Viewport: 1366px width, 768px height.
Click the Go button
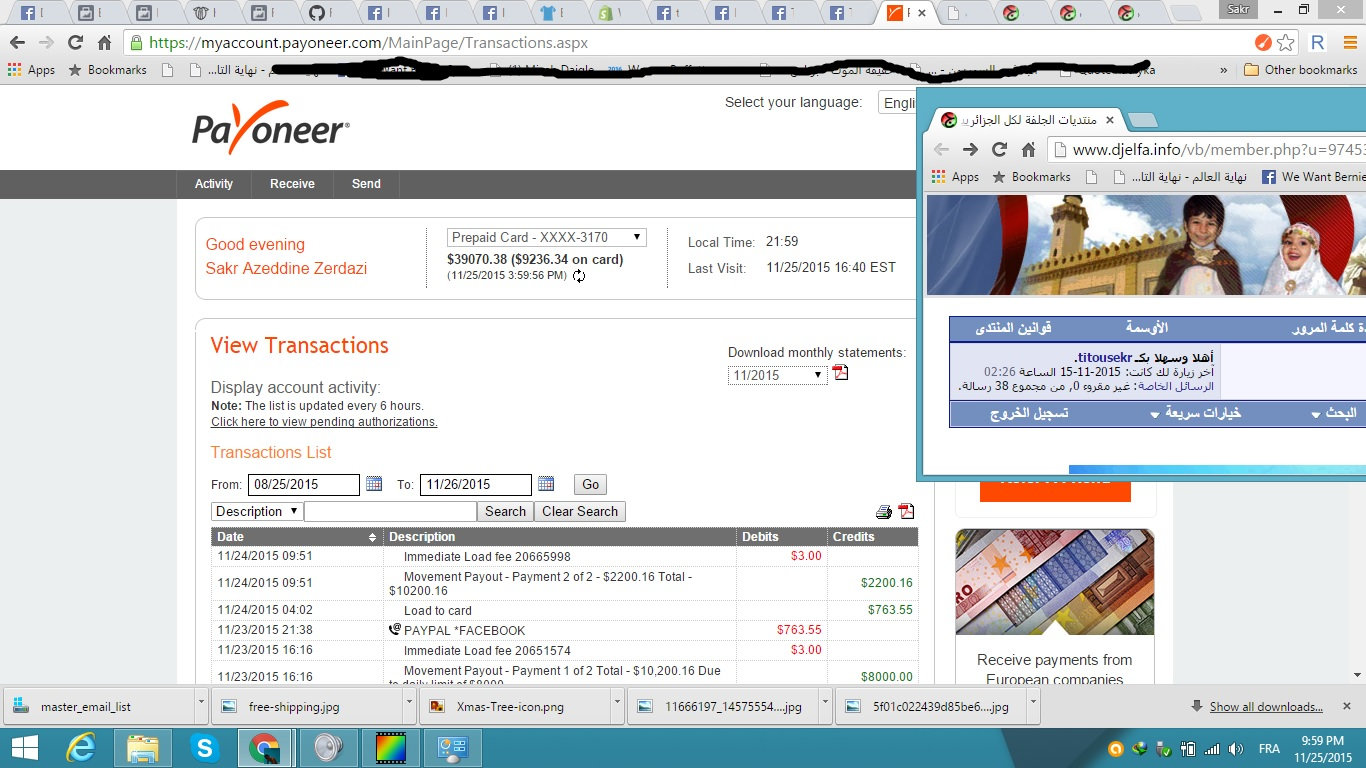[x=590, y=484]
